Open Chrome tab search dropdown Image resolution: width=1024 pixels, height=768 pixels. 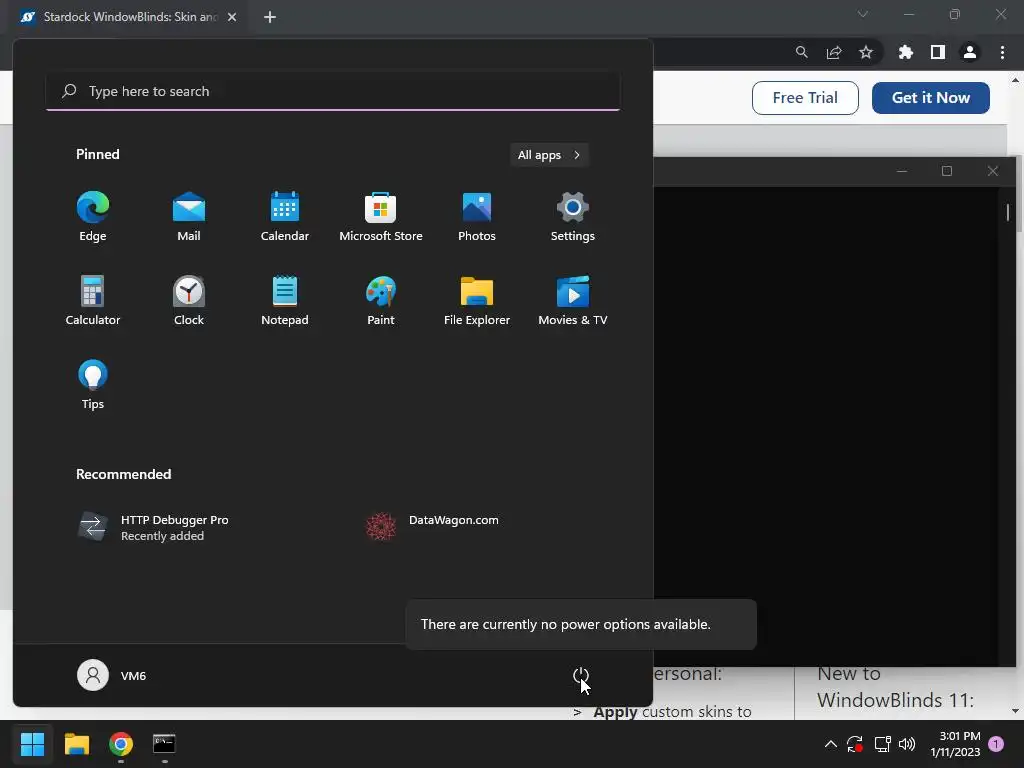863,14
